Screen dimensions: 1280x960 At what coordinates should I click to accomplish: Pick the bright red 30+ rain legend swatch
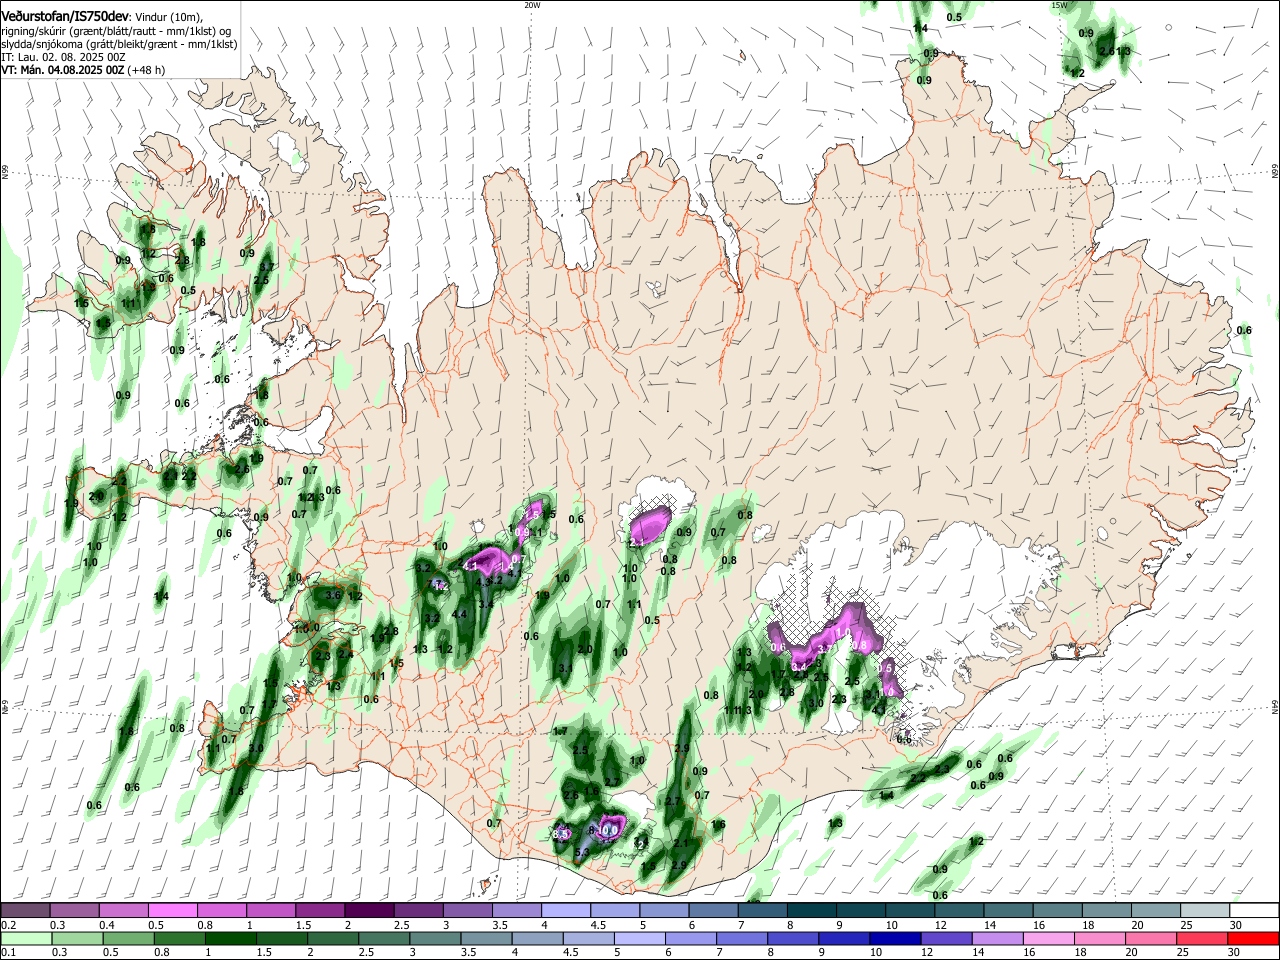pos(1254,938)
